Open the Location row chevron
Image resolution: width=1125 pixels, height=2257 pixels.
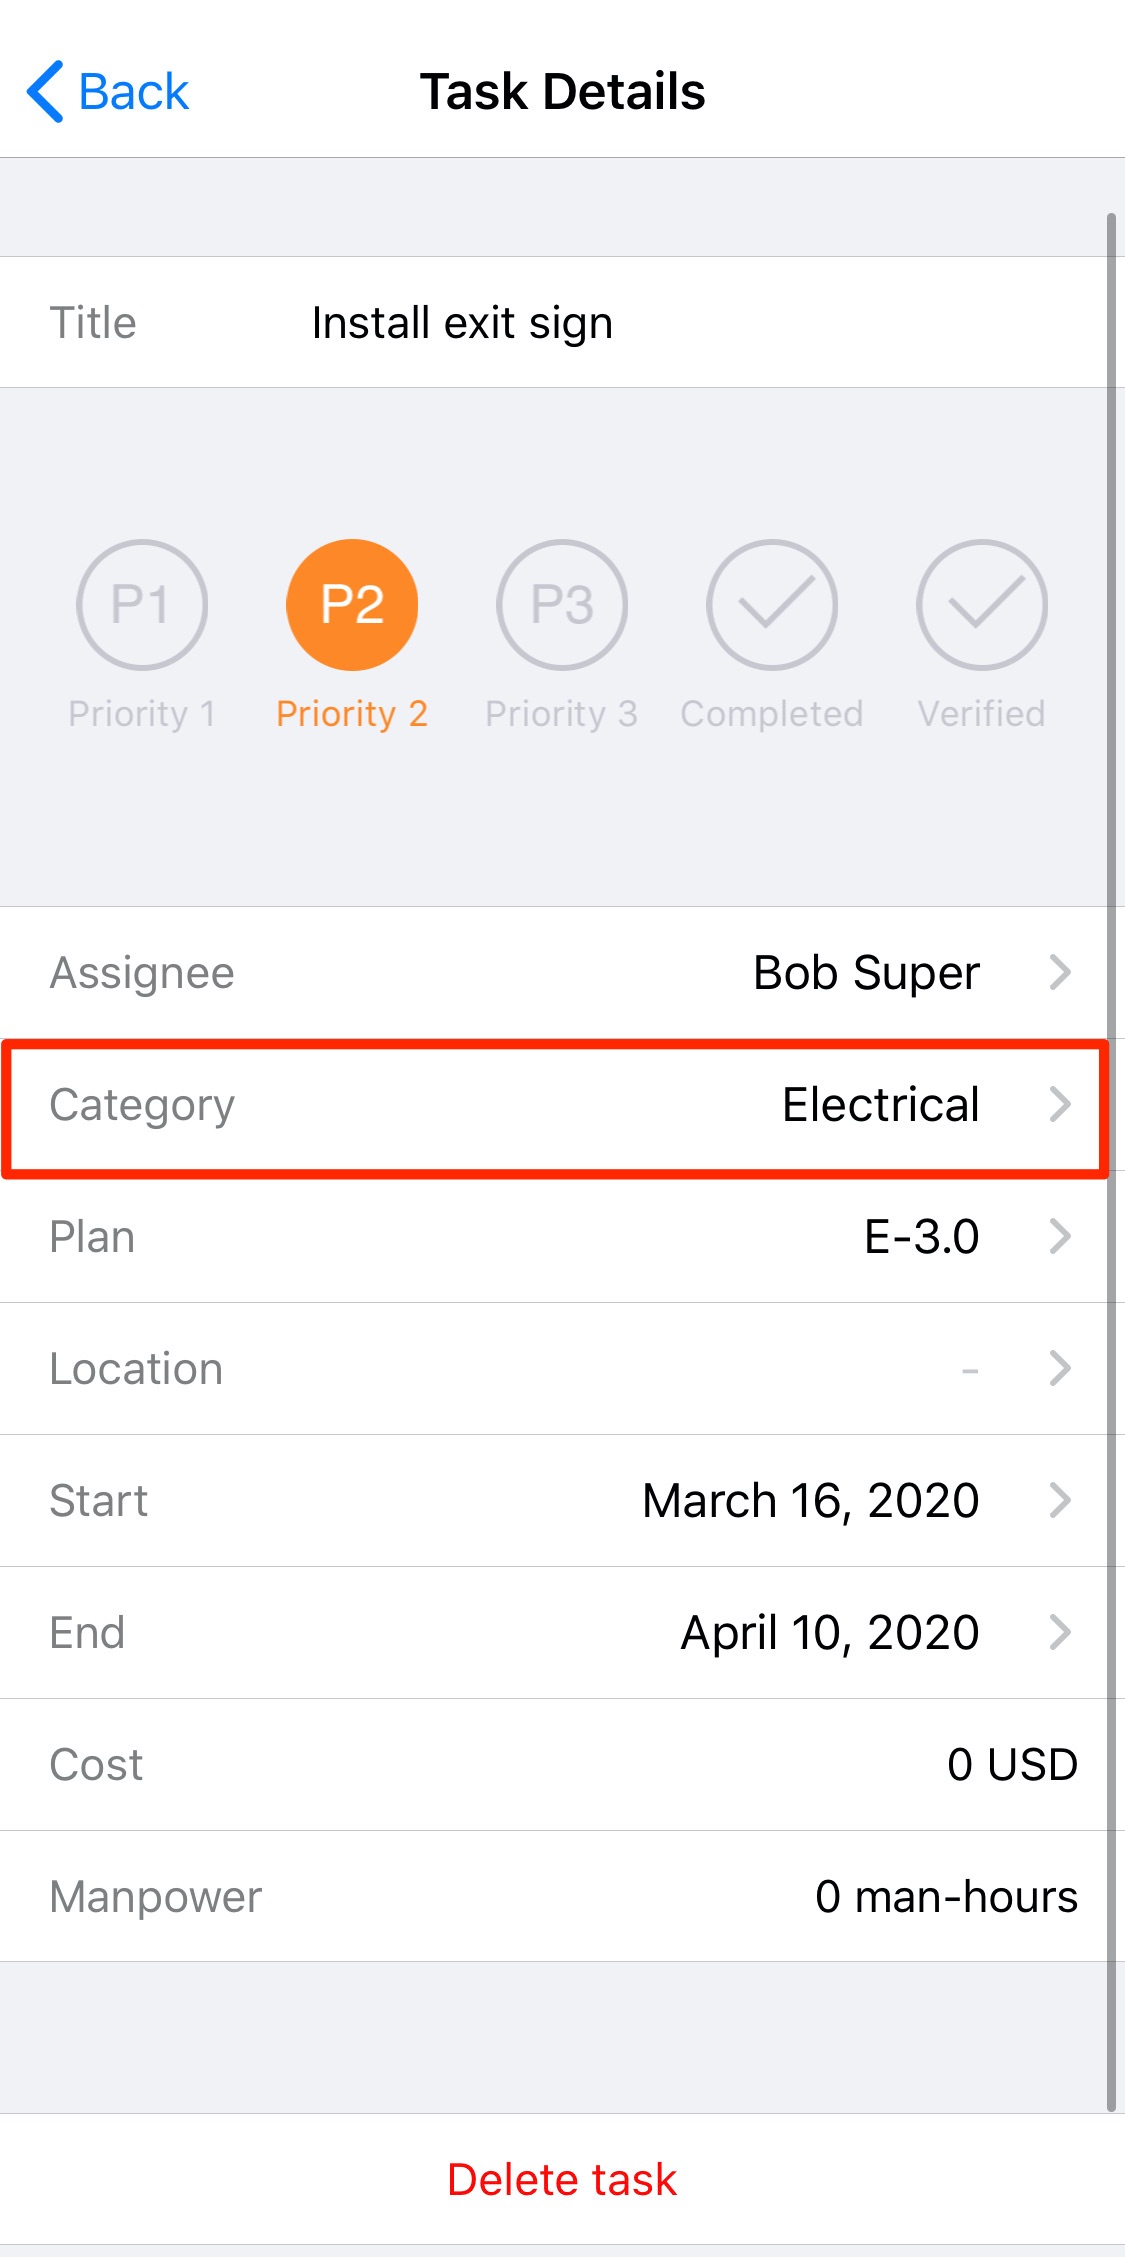[1060, 1368]
